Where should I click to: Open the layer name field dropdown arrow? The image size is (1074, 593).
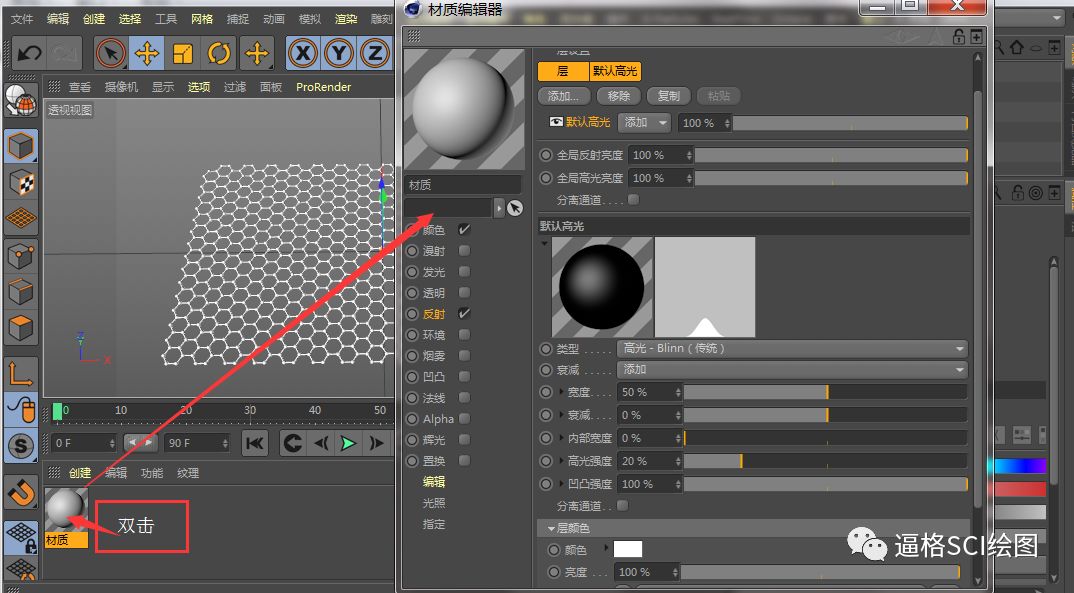pyautogui.click(x=499, y=207)
